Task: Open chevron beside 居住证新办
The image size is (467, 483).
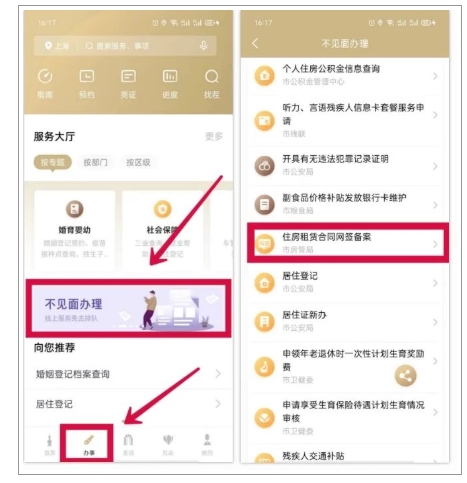Action: click(435, 322)
